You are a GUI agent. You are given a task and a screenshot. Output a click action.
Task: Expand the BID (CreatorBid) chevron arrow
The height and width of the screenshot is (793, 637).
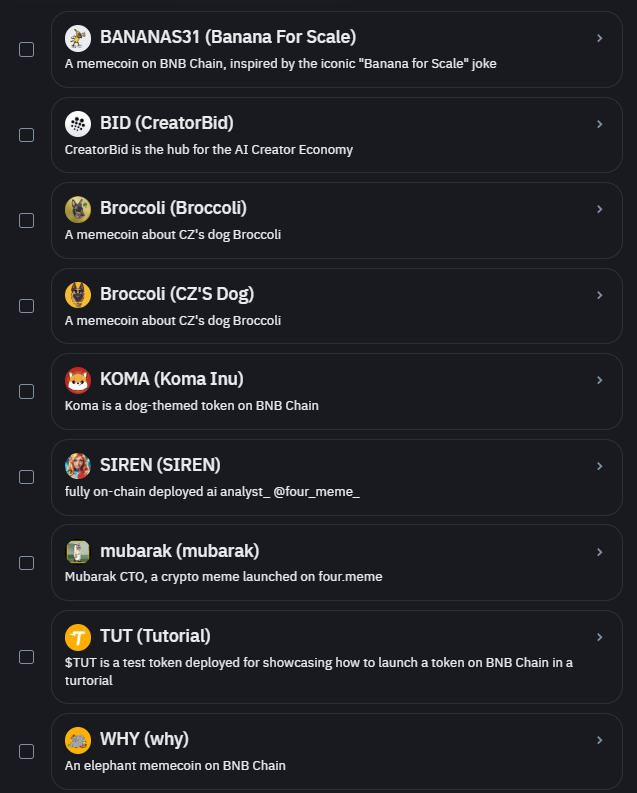pos(599,124)
